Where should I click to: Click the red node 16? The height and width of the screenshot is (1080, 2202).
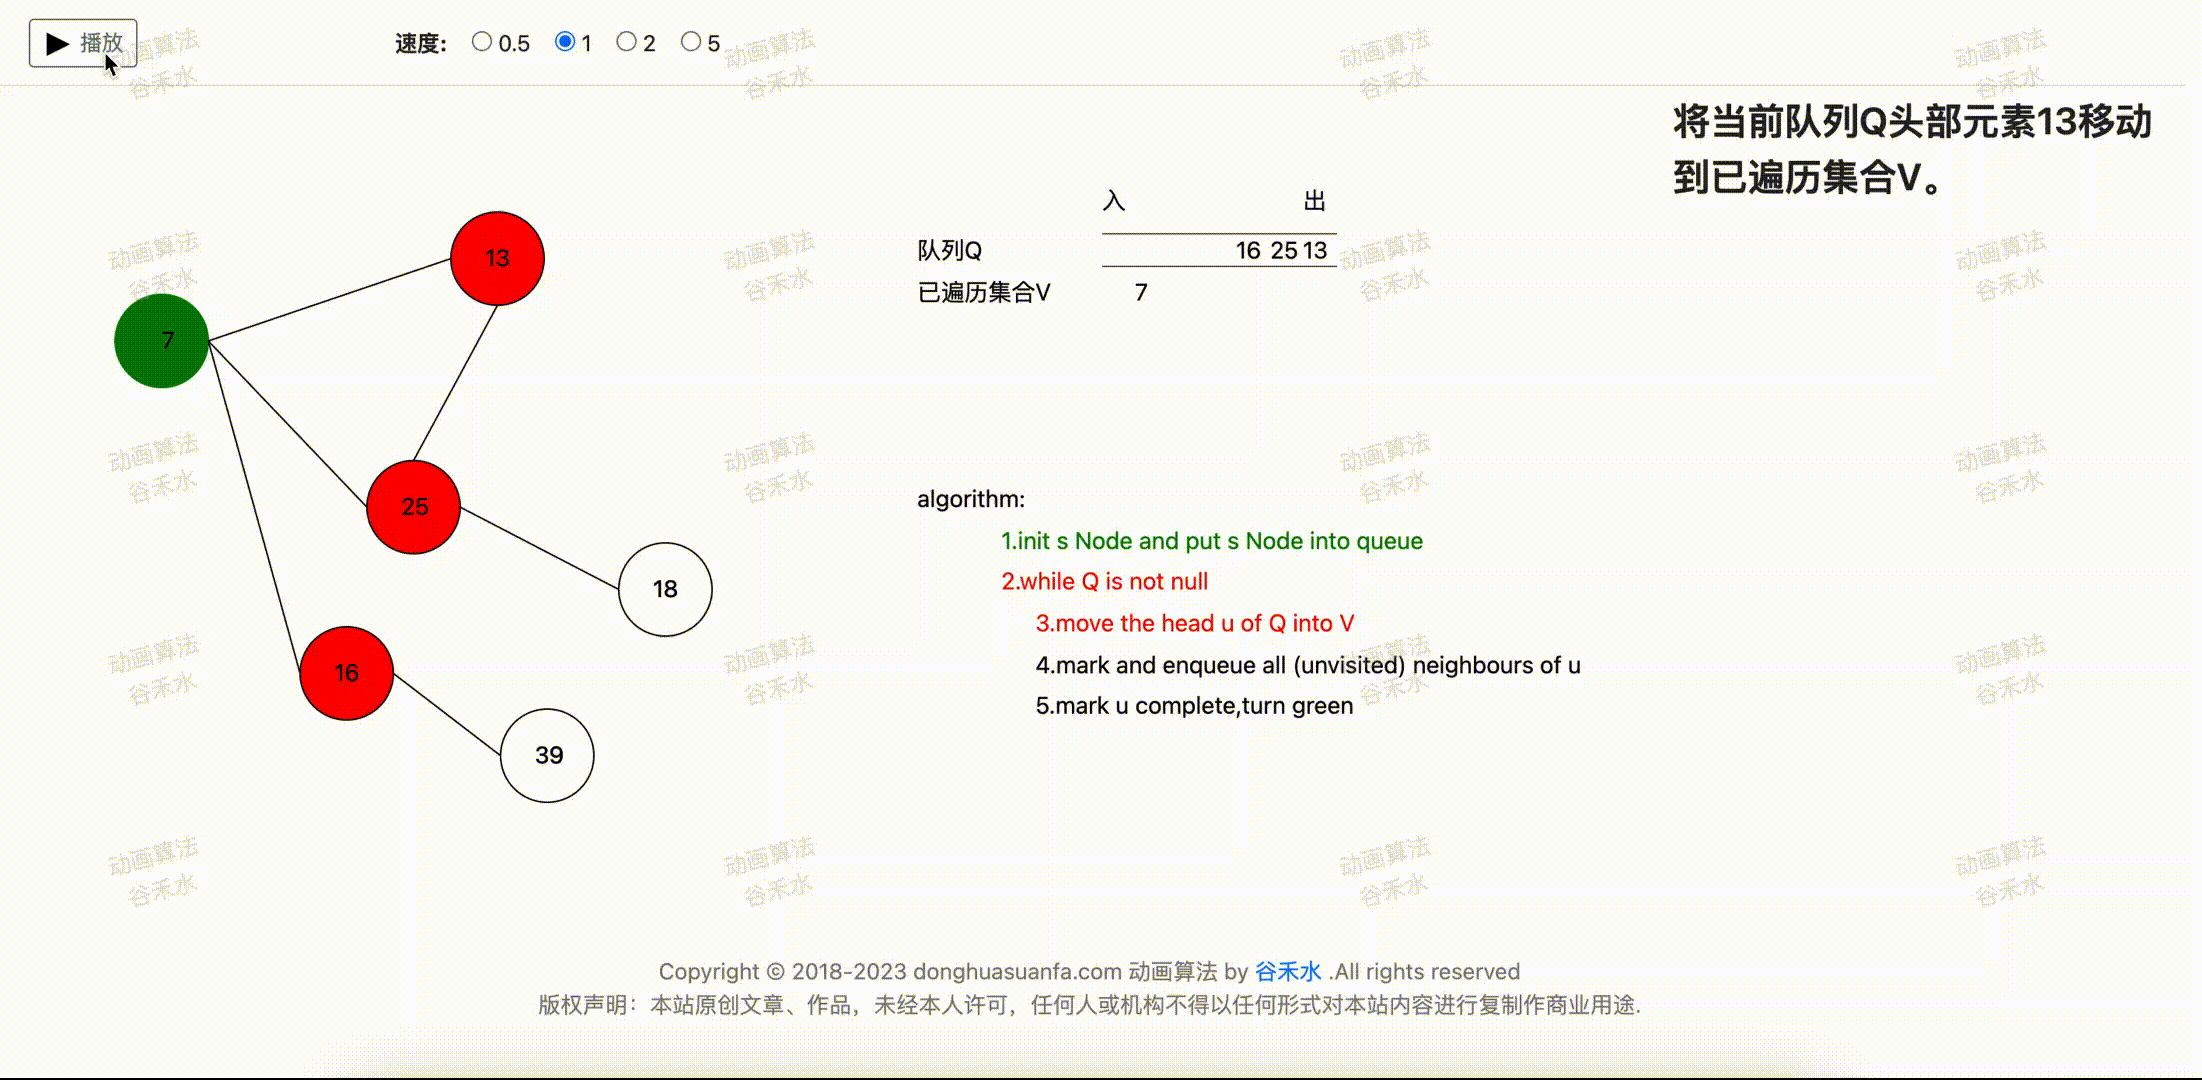coord(346,673)
